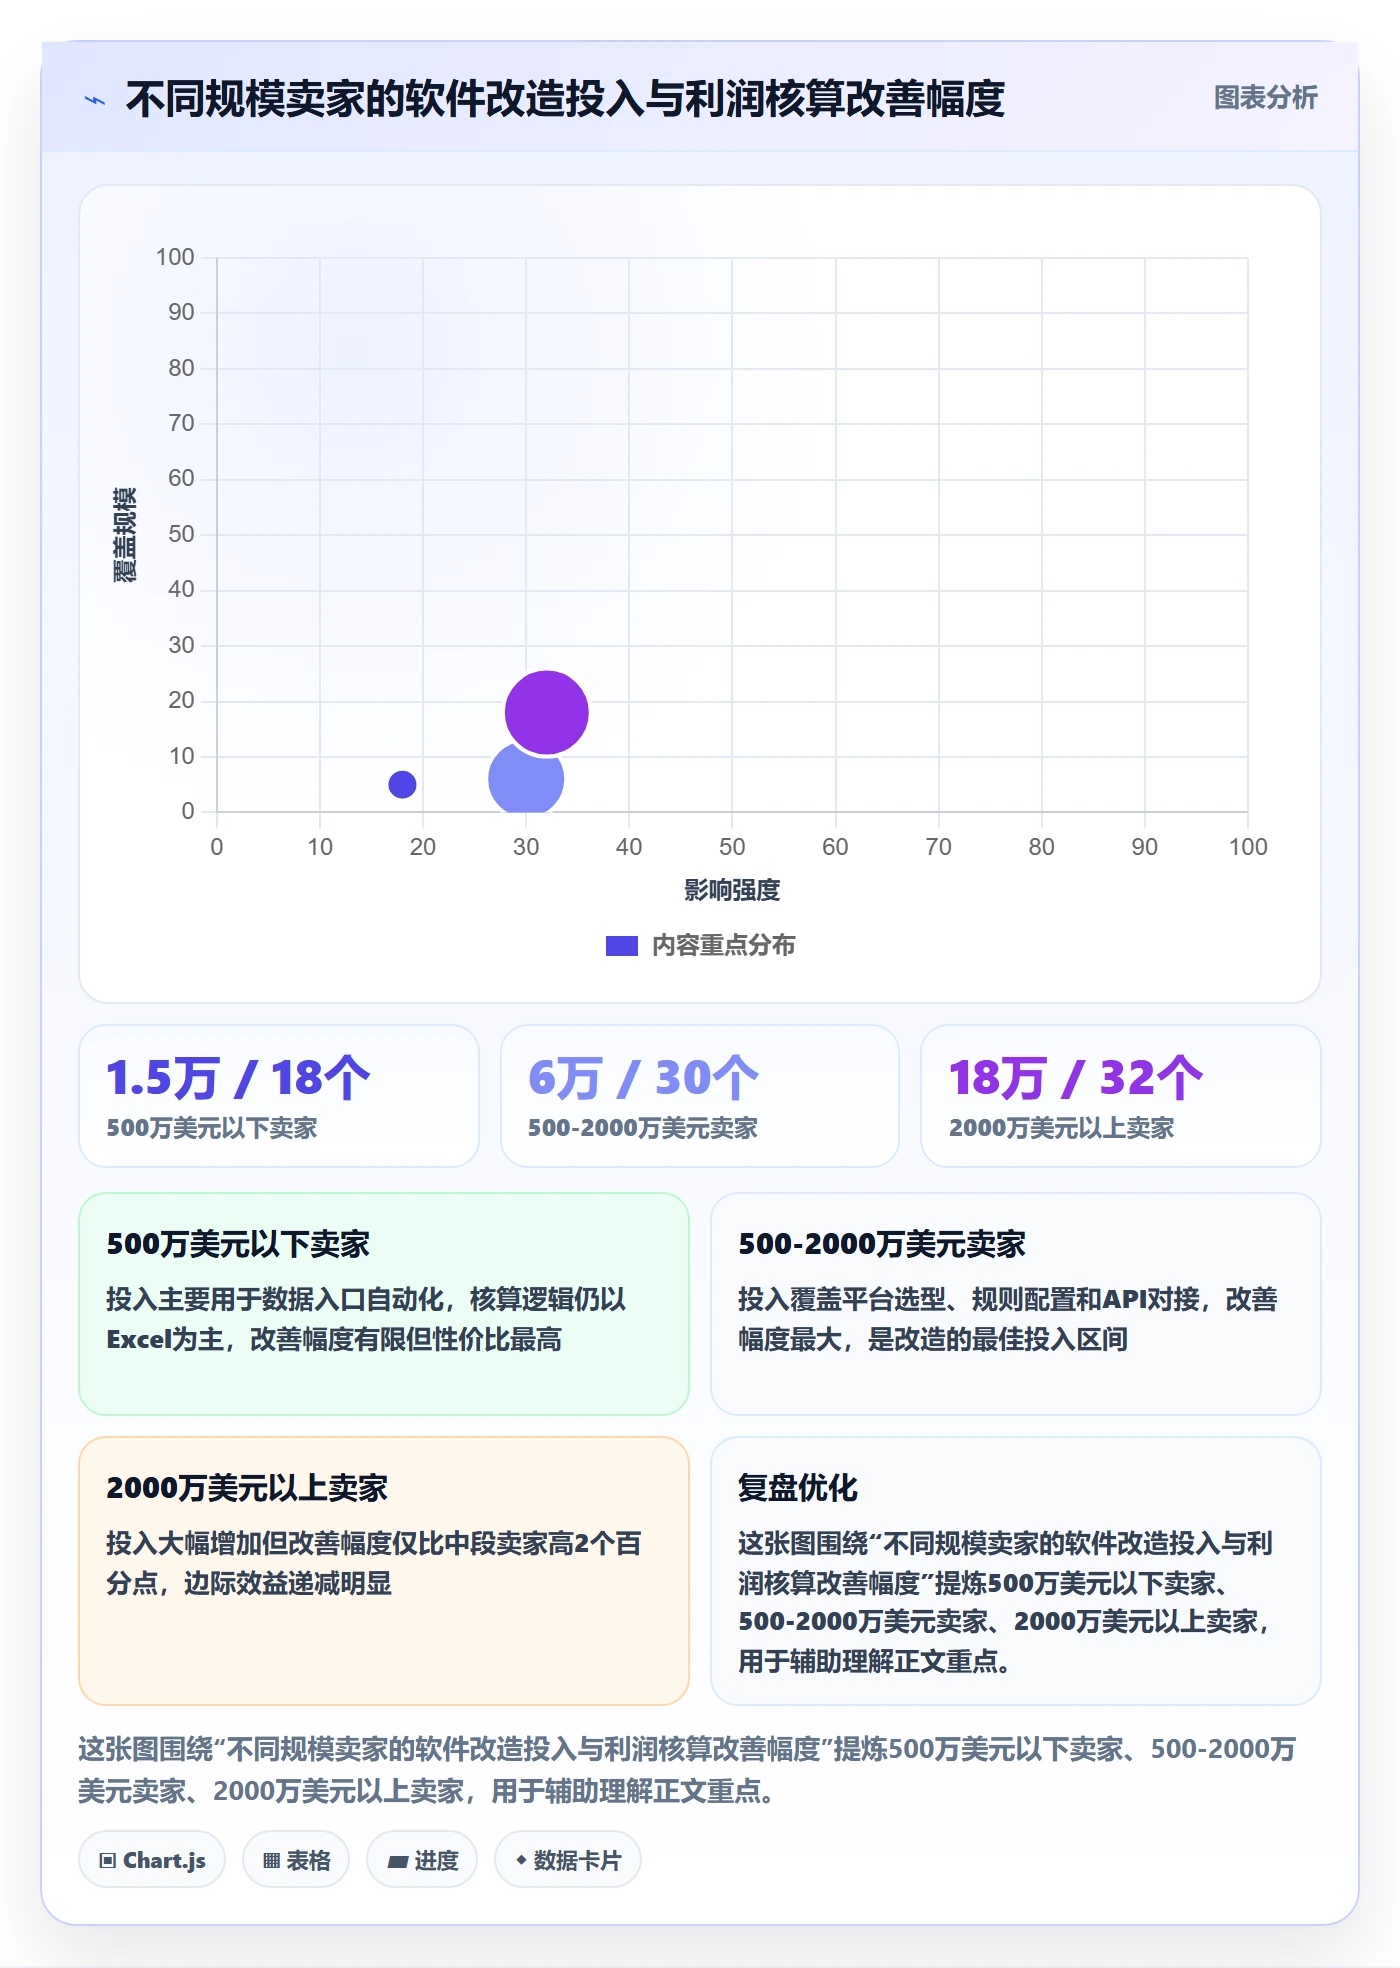Click the small dark blue bubble in chart
The height and width of the screenshot is (1968, 1400).
coord(402,784)
